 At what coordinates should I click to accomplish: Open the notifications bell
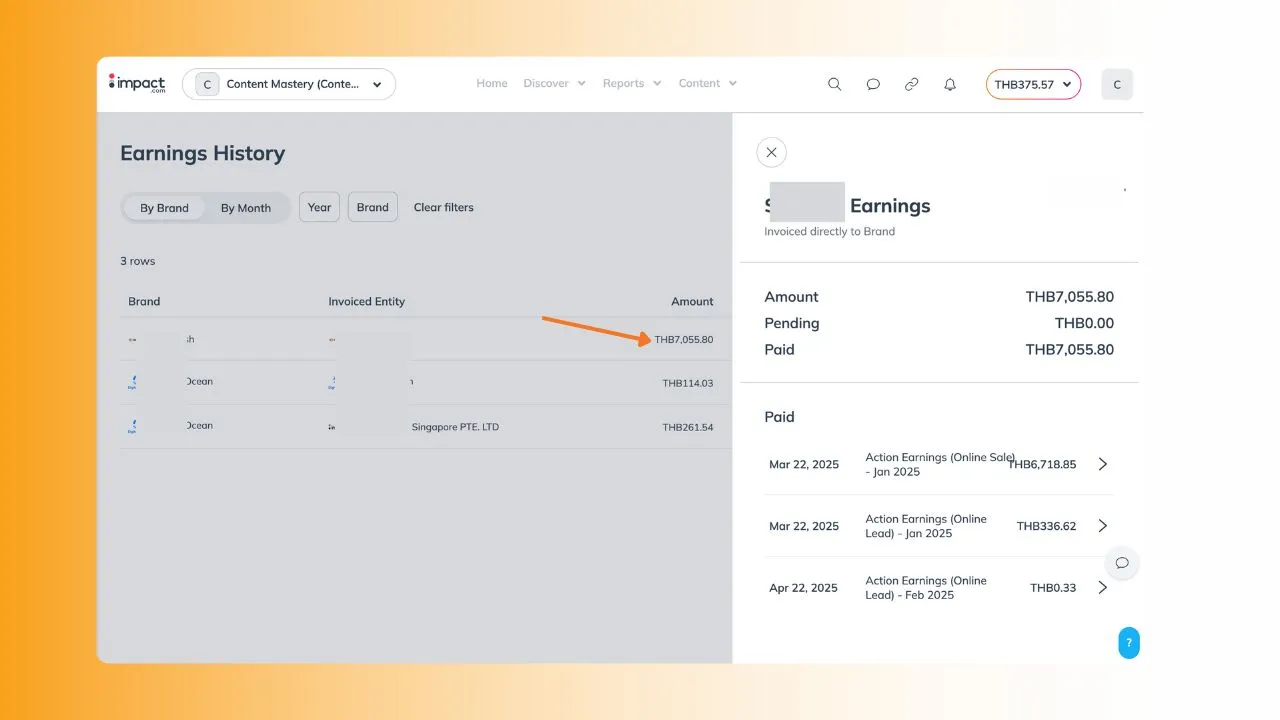pos(950,84)
